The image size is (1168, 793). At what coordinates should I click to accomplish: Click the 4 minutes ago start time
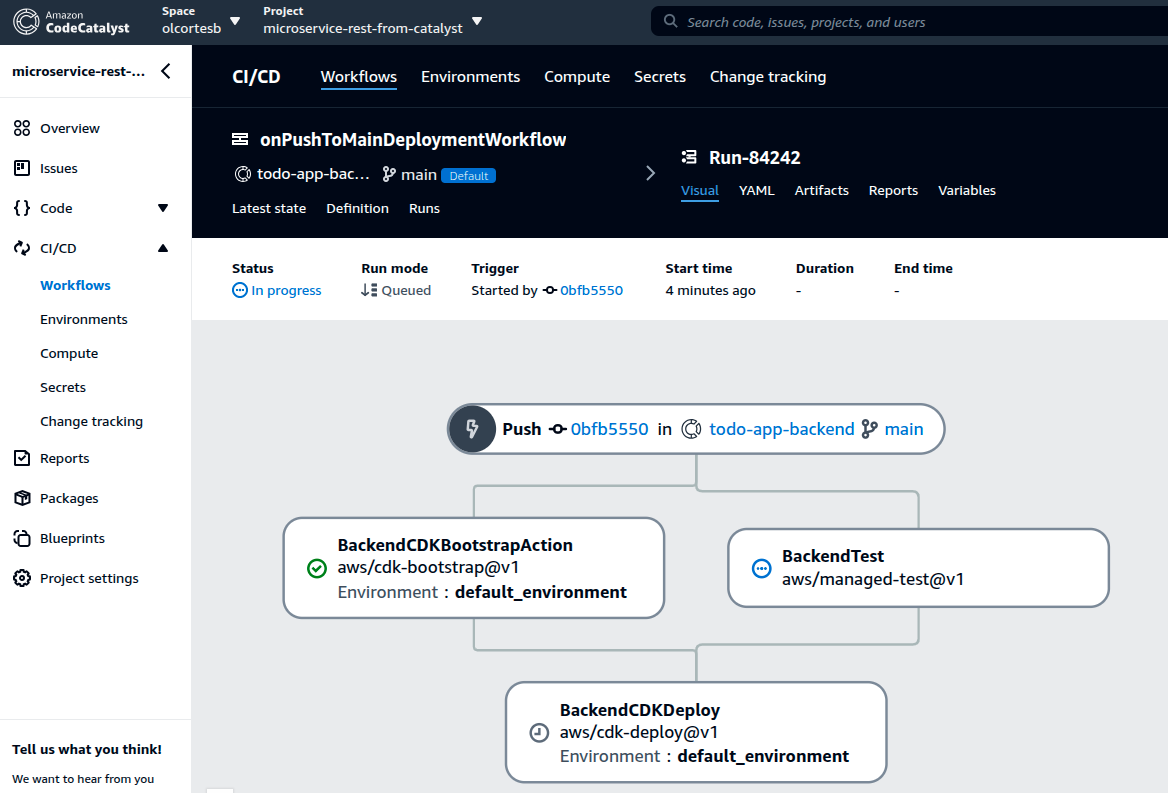point(710,290)
